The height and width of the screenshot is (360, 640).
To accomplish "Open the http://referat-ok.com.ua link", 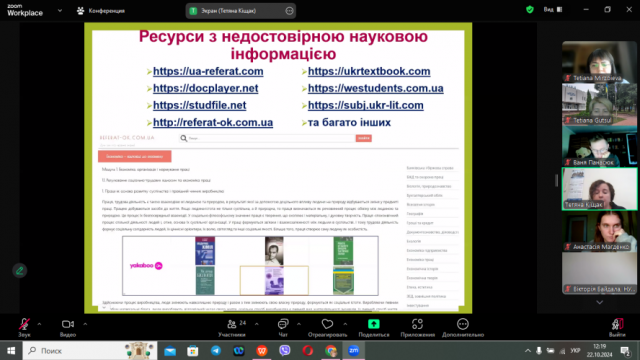I will tap(213, 122).
